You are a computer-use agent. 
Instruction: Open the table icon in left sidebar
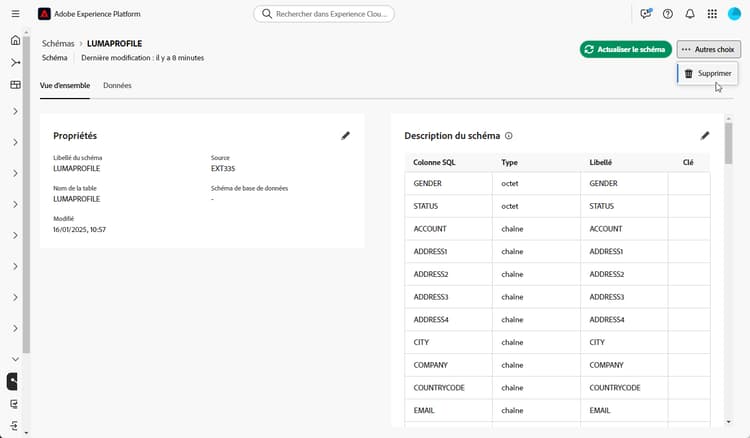point(15,85)
